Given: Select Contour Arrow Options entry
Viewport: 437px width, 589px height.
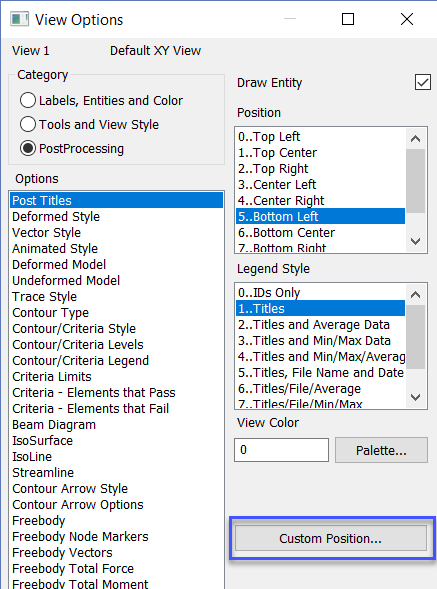Looking at the screenshot, I should [116, 504].
